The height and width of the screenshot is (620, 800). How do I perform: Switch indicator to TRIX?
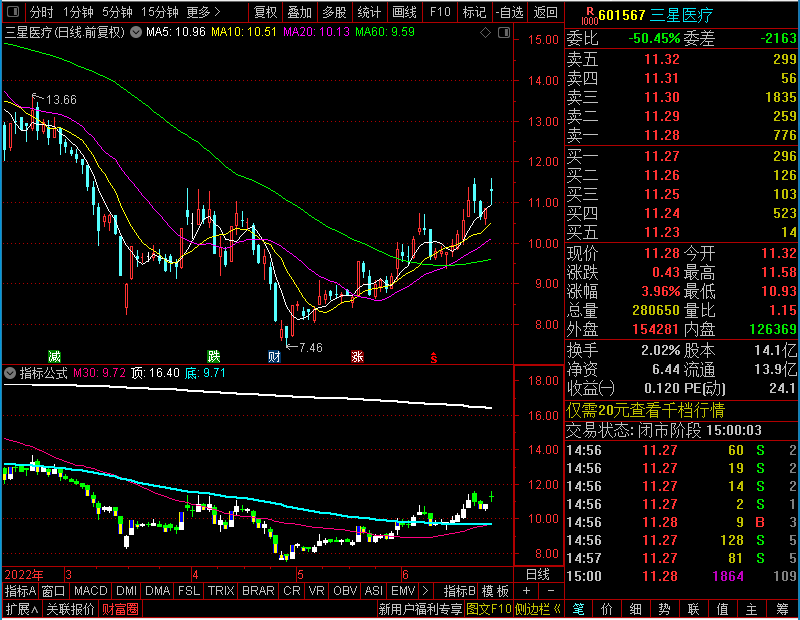point(221,591)
